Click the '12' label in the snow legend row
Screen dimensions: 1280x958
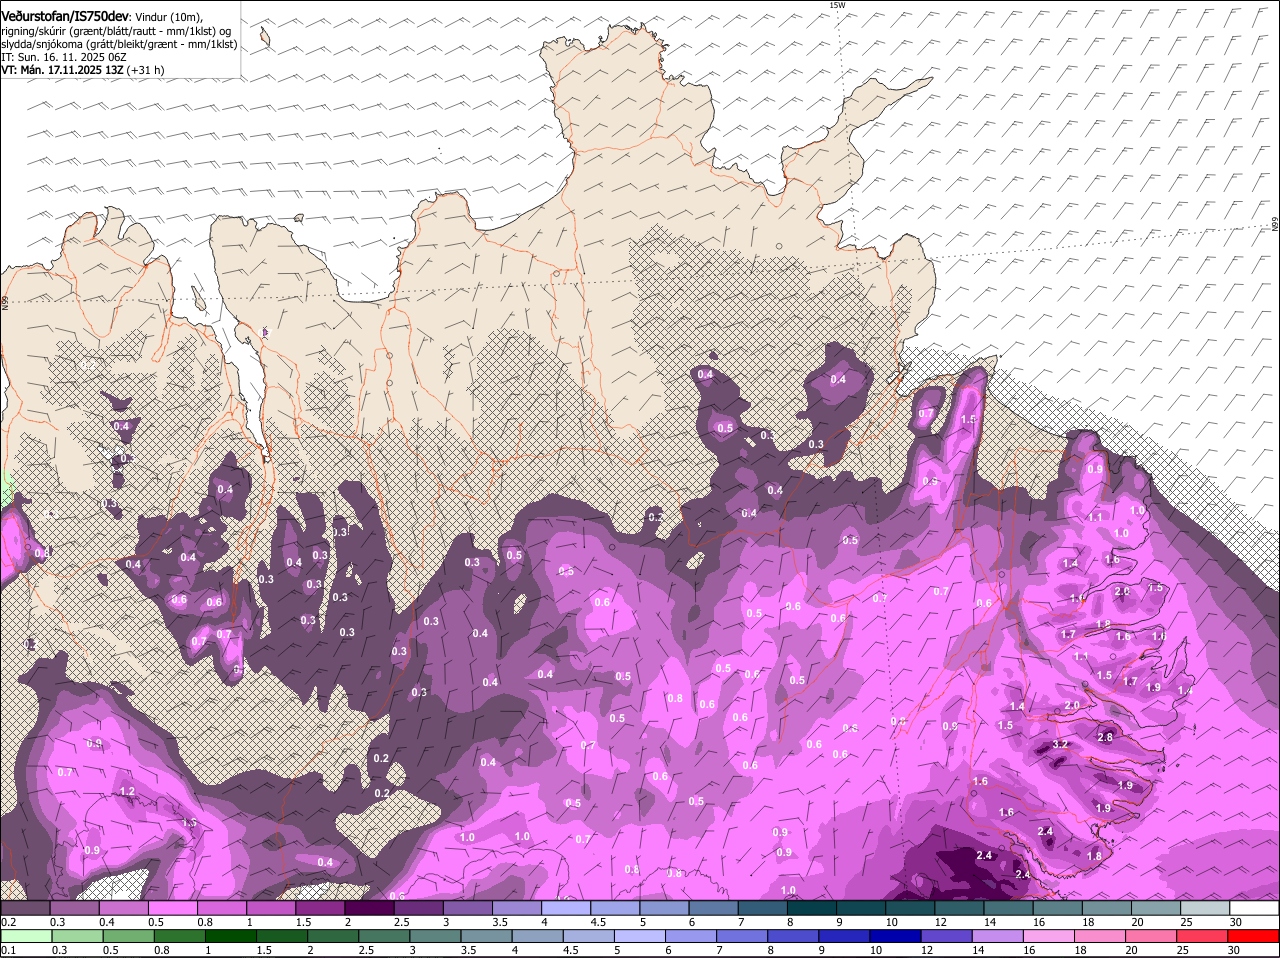tap(941, 922)
